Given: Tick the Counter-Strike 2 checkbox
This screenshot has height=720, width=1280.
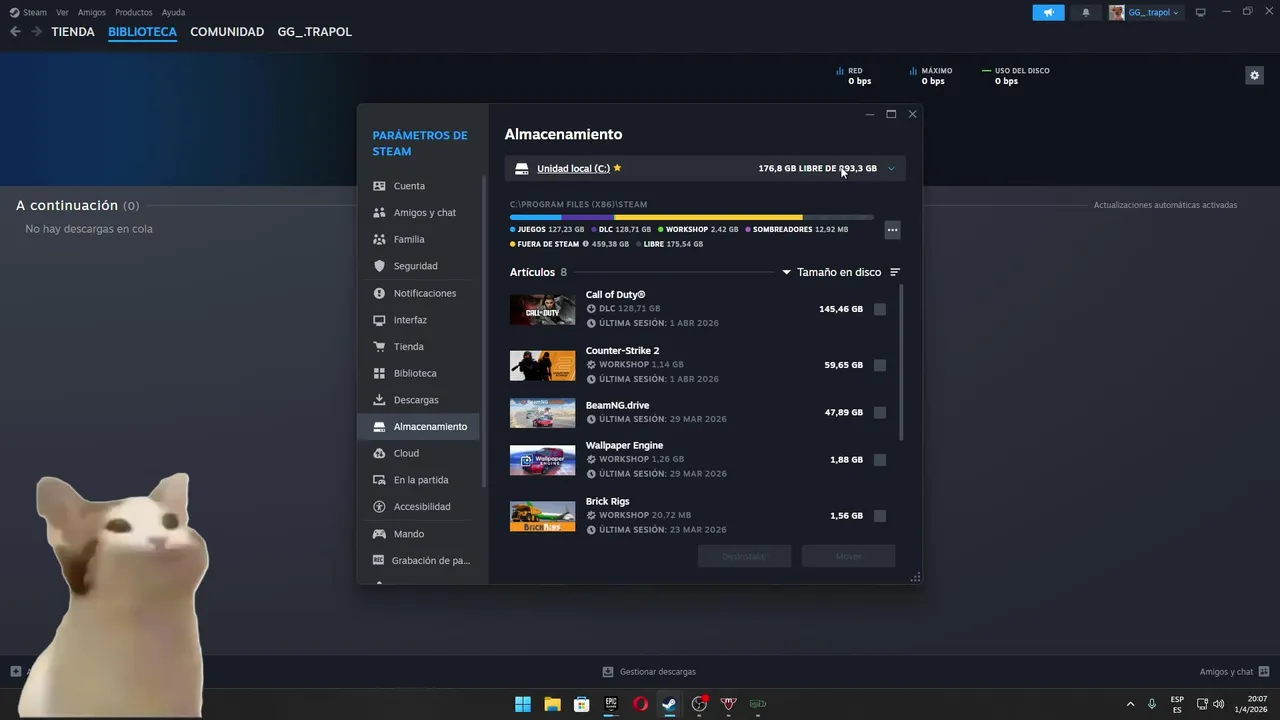Looking at the screenshot, I should pyautogui.click(x=880, y=365).
